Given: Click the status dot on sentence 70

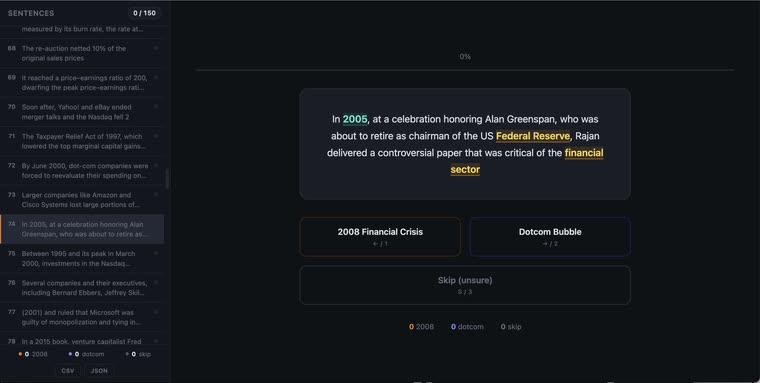Looking at the screenshot, I should (x=156, y=107).
